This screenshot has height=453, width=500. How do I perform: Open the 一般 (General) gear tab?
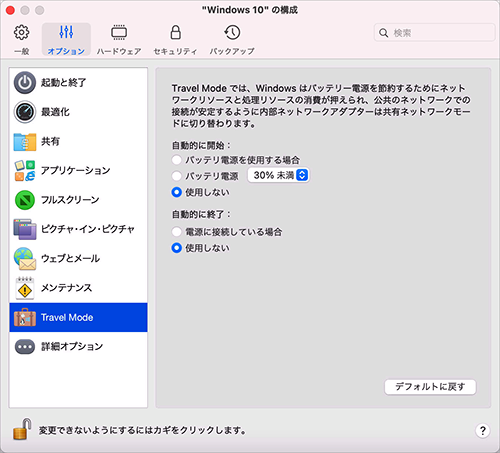coord(21,39)
